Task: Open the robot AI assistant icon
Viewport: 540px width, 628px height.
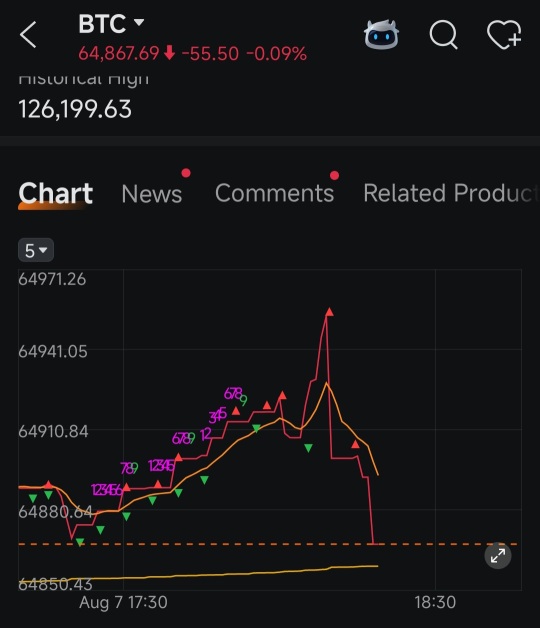Action: pos(381,35)
